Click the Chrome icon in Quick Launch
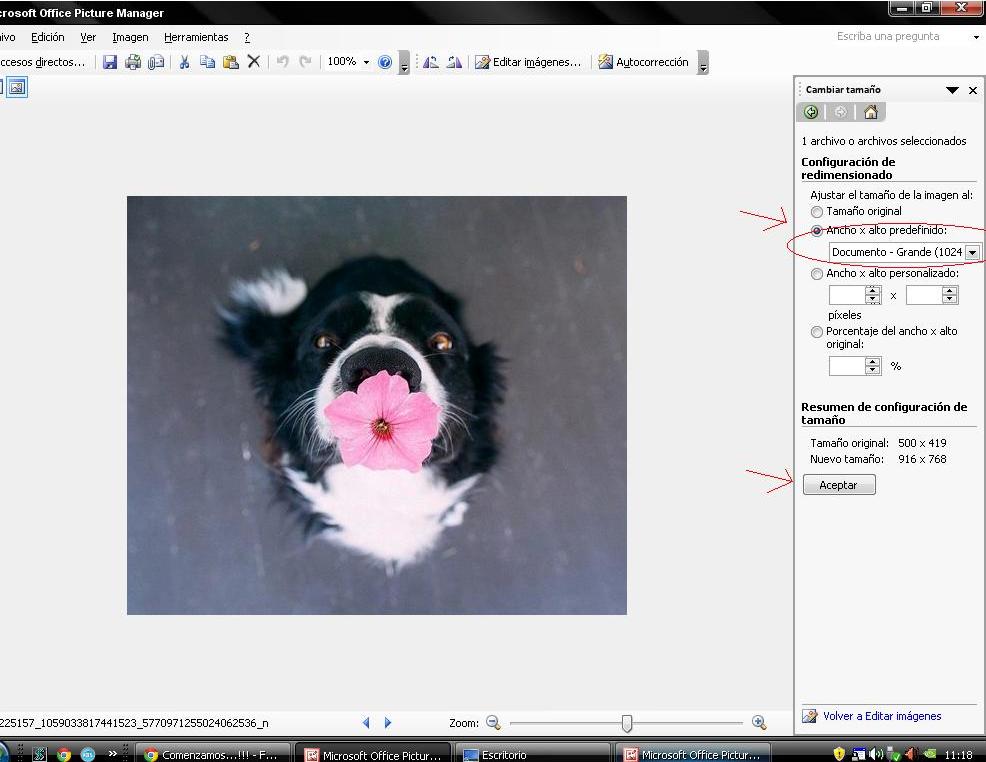Screen dimensions: 986x762 coord(64,754)
